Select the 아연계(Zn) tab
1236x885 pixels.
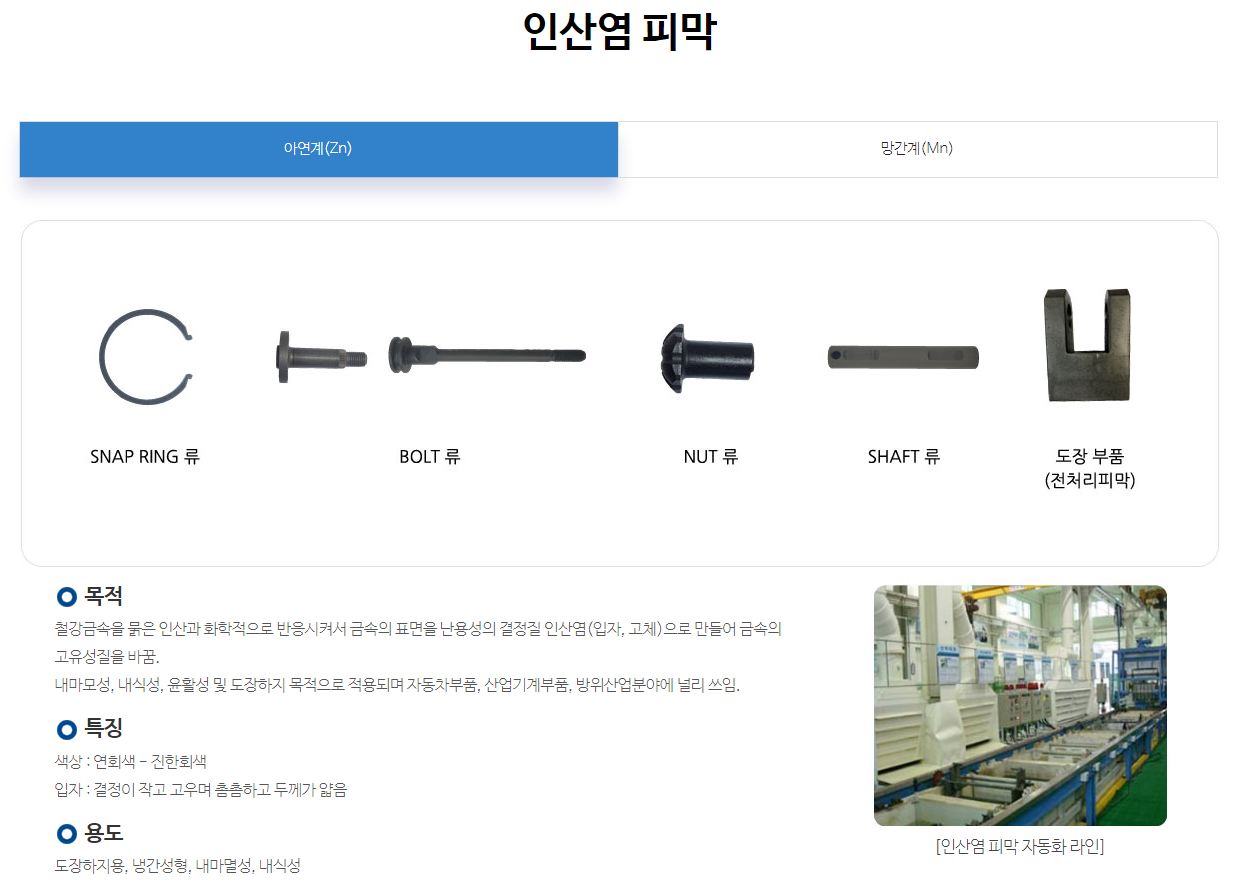click(318, 149)
